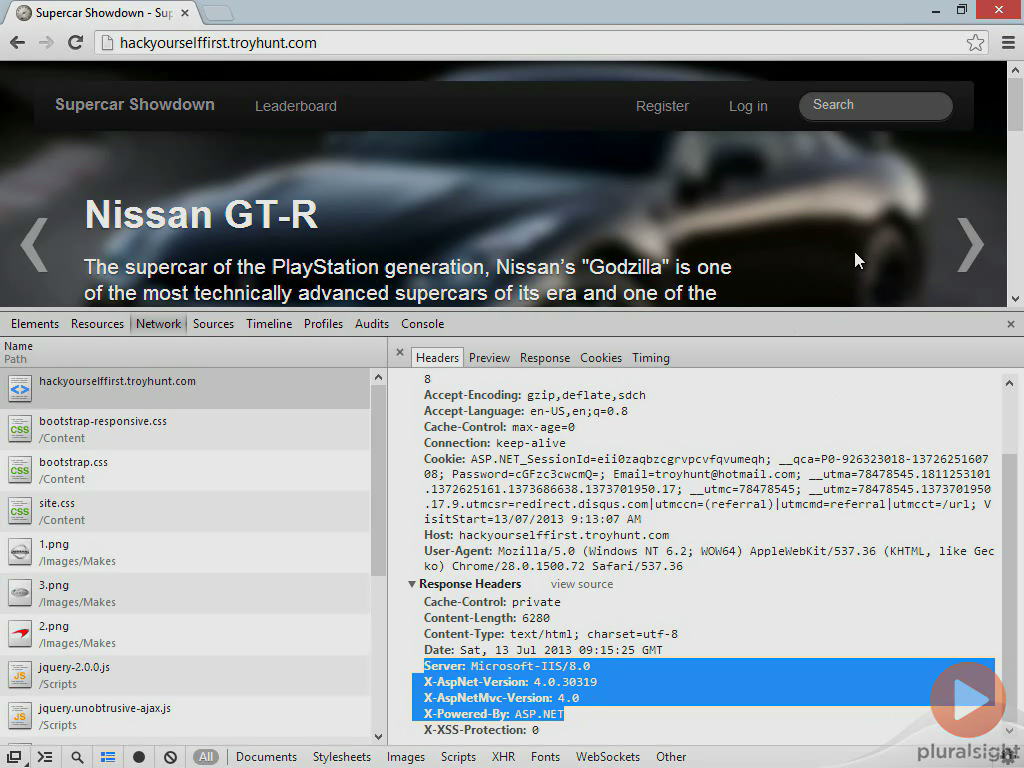This screenshot has height=768, width=1024.
Task: Click view source for response headers
Action: [581, 584]
